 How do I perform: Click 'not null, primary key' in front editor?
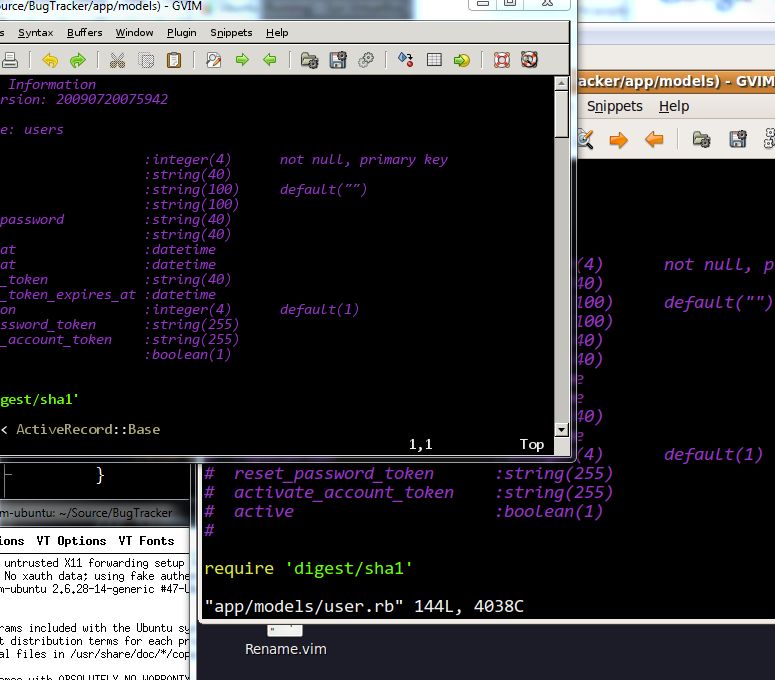(364, 160)
